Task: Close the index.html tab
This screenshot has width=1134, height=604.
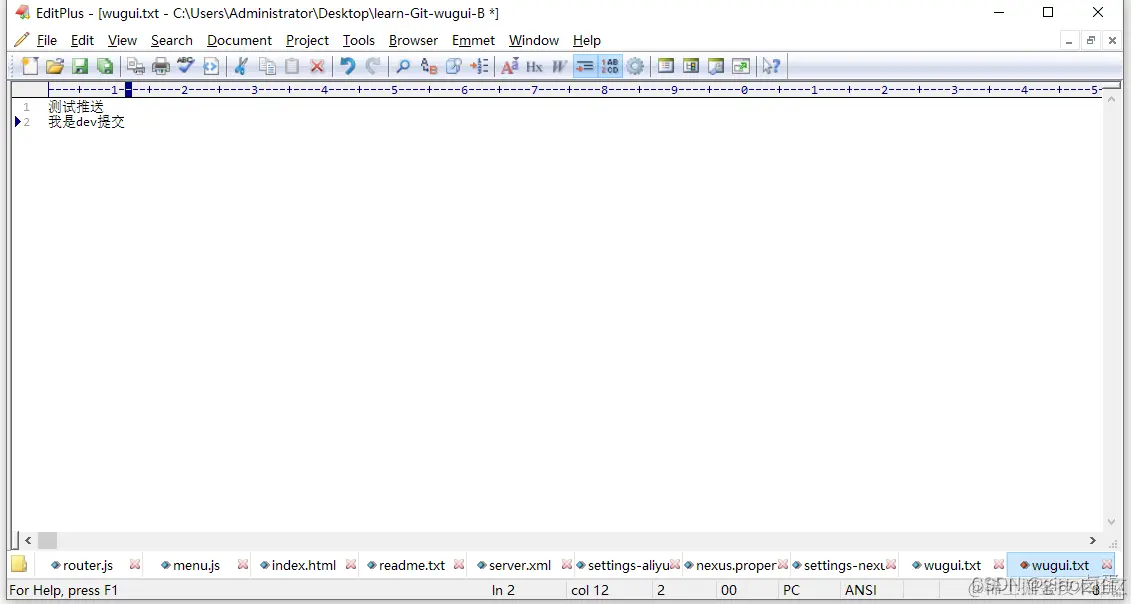Action: (x=351, y=564)
